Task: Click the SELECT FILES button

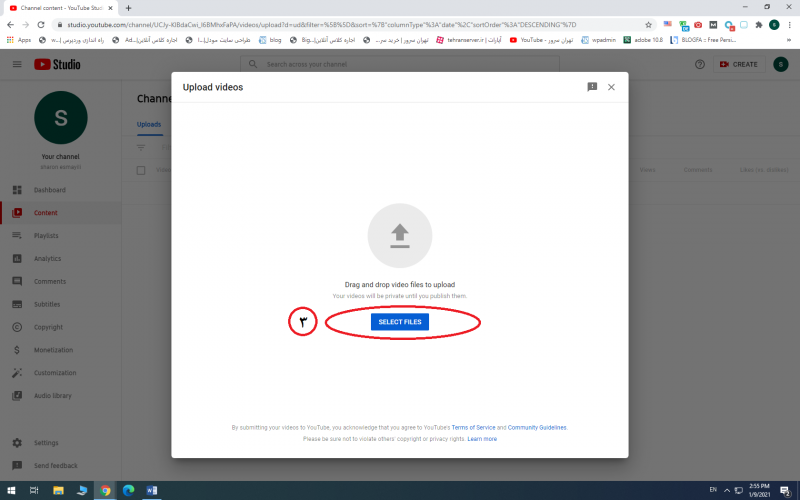Action: click(x=399, y=322)
